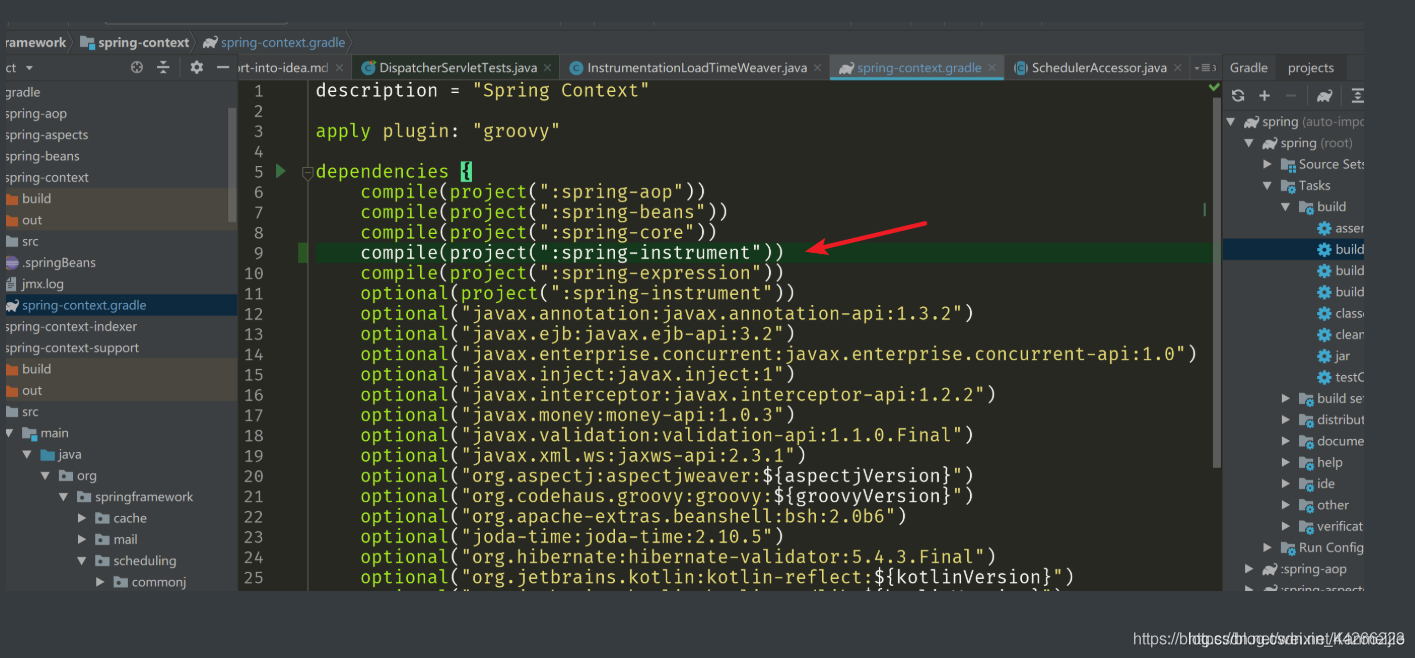The height and width of the screenshot is (658, 1415).
Task: Close the spring-context.gradle editor tab
Action: pos(992,68)
